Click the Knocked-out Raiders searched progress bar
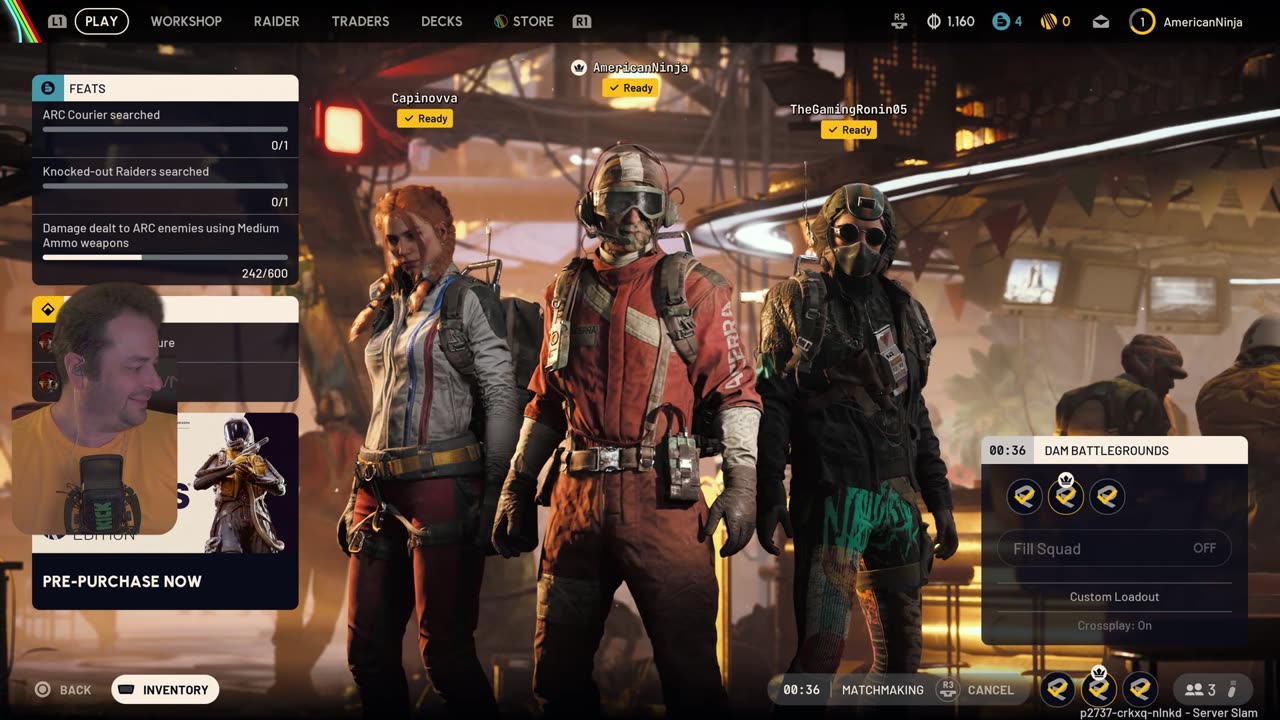Image resolution: width=1280 pixels, height=720 pixels. [165, 186]
